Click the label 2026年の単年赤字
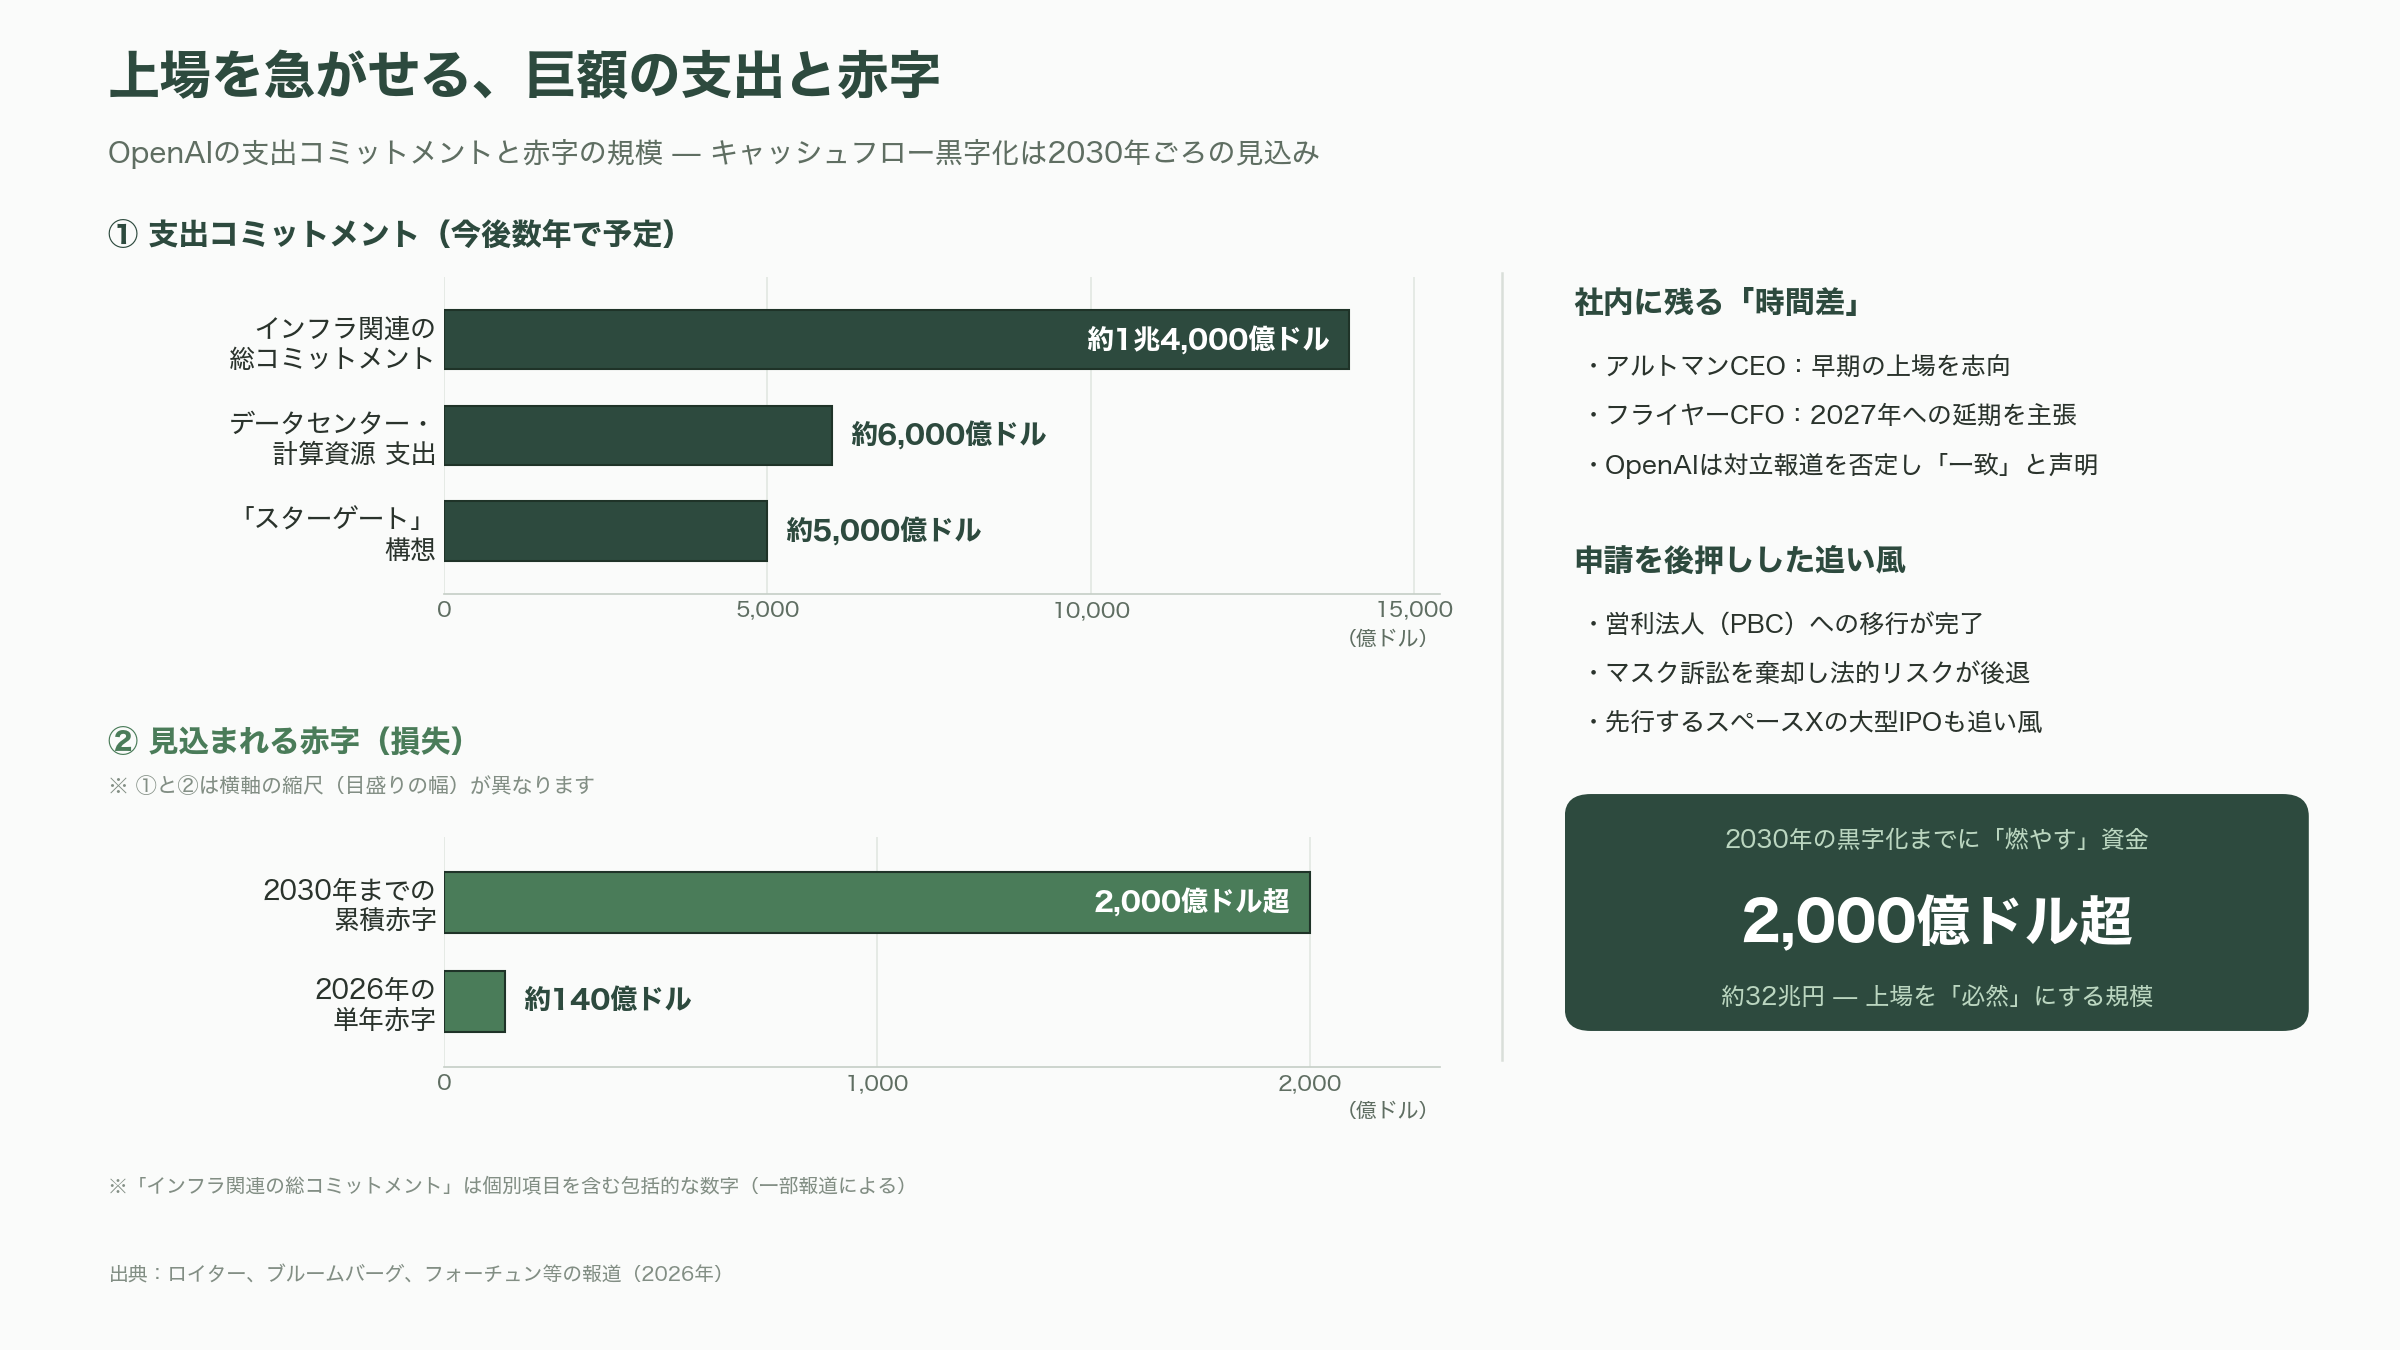2400x1350 pixels. [x=375, y=1003]
